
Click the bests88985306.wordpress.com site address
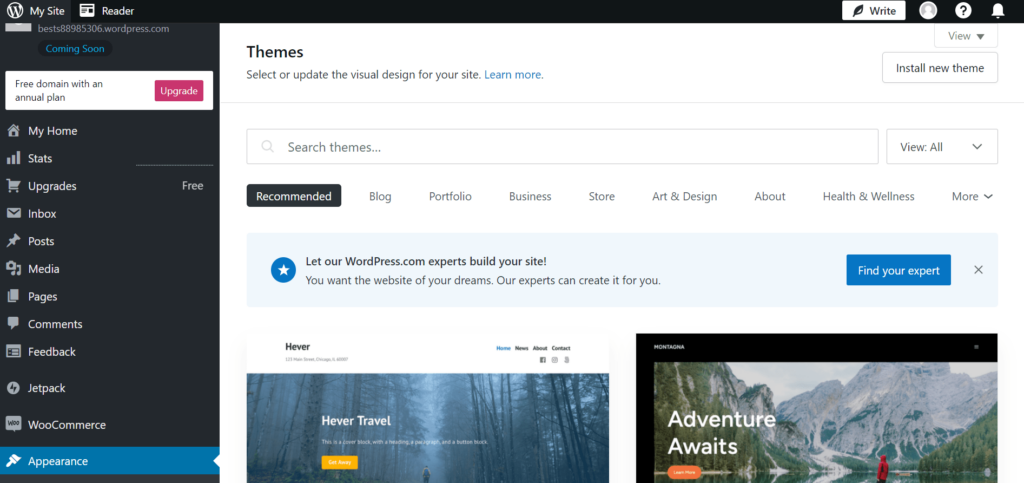coord(103,29)
